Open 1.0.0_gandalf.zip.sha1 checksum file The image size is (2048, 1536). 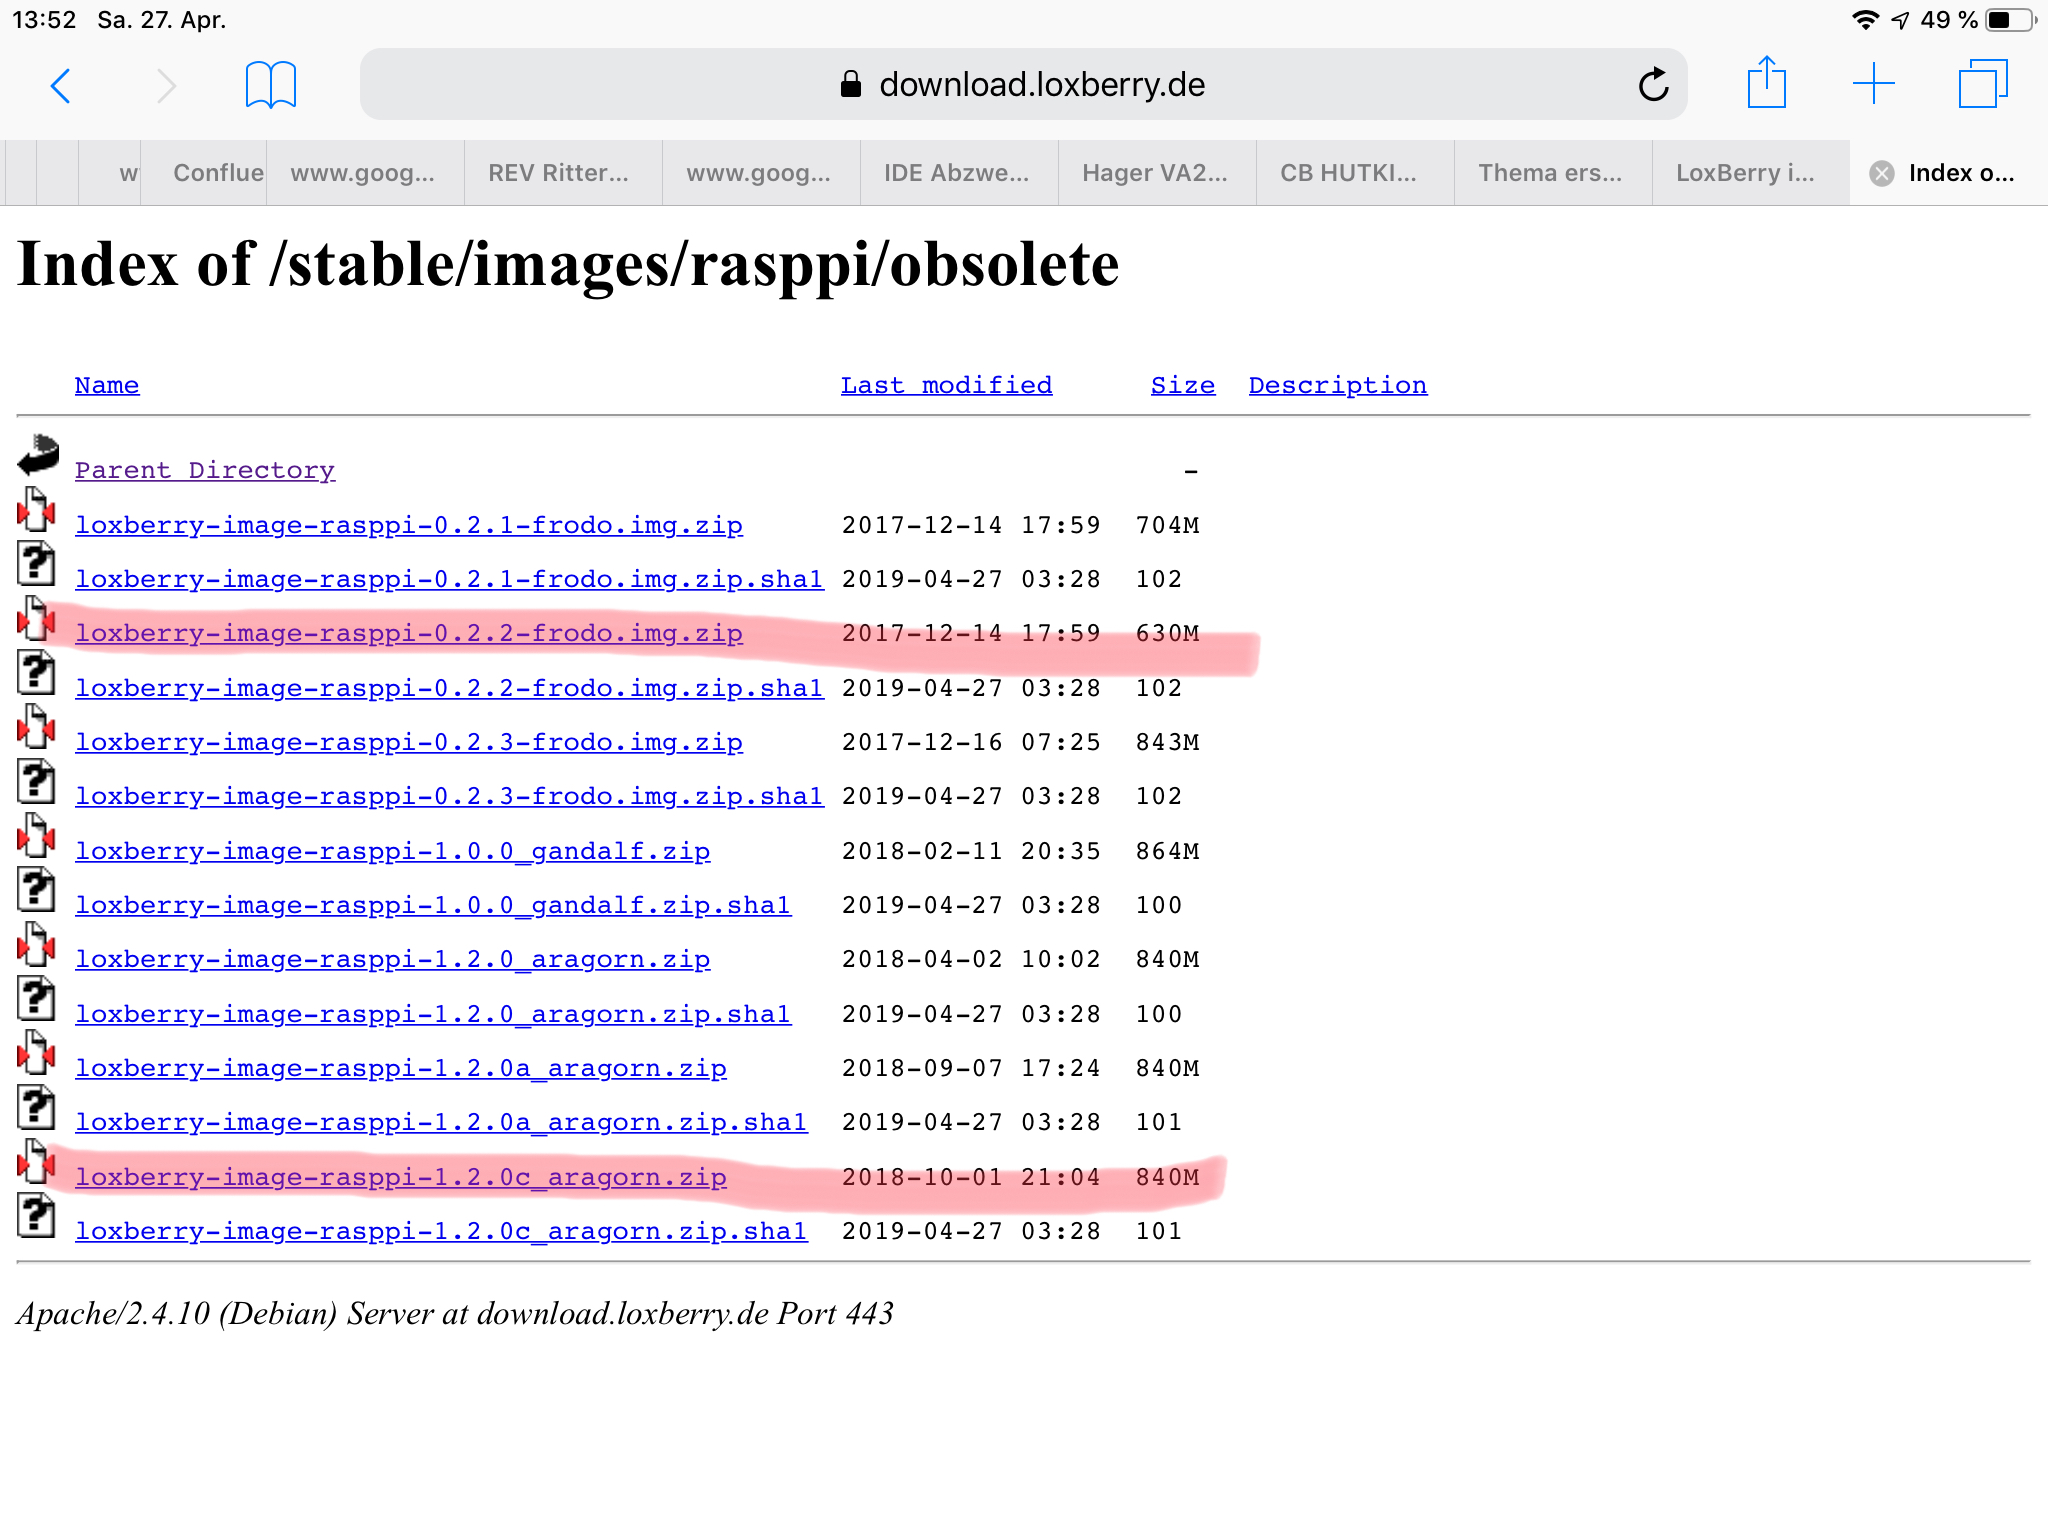coord(432,905)
